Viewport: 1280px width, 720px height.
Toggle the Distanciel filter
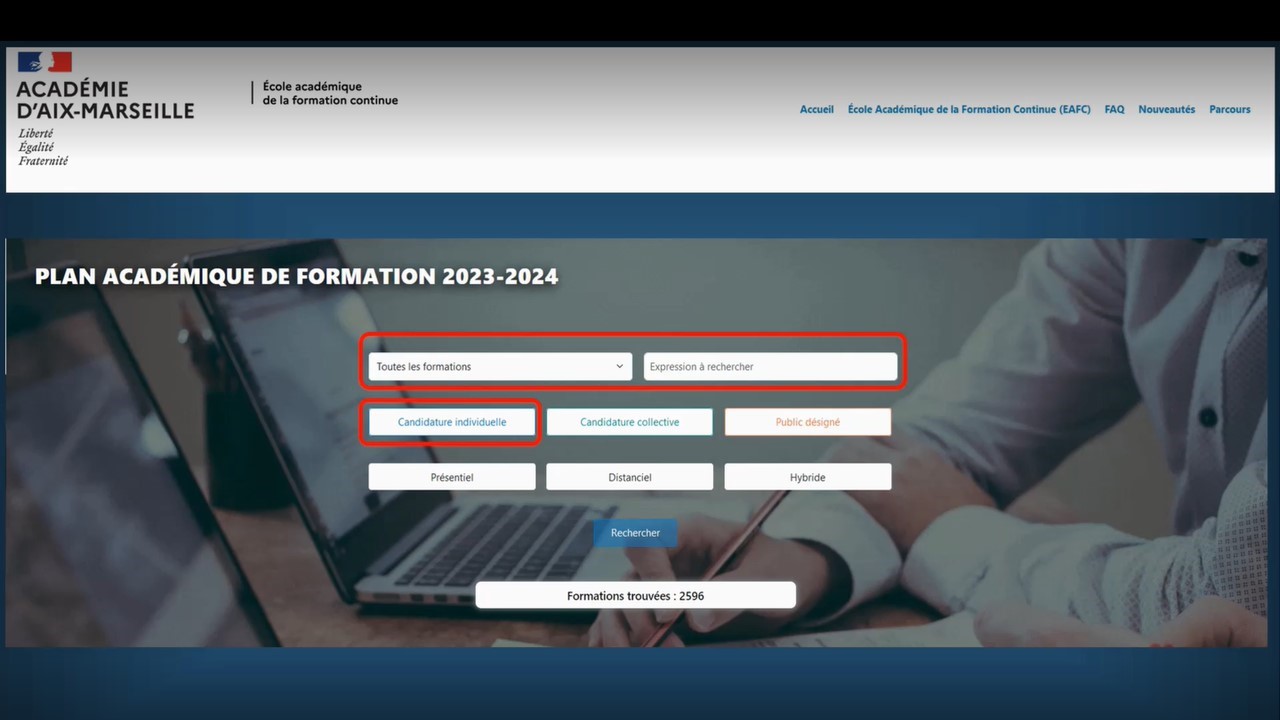(x=630, y=477)
